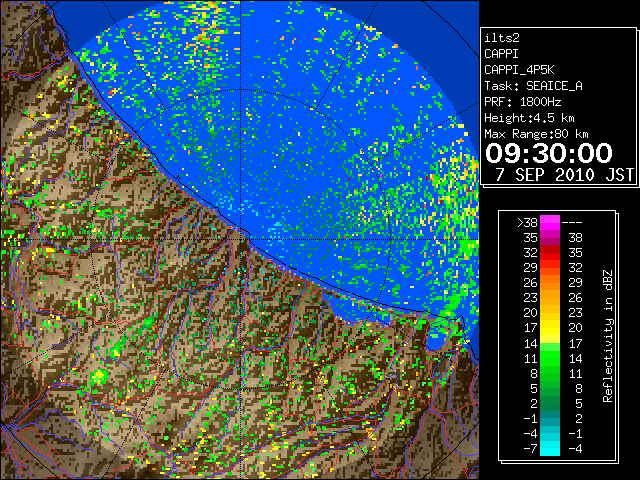Image resolution: width=640 pixels, height=480 pixels.
Task: Click the orange 26-29 dBZ legend swatch
Action: tap(550, 282)
